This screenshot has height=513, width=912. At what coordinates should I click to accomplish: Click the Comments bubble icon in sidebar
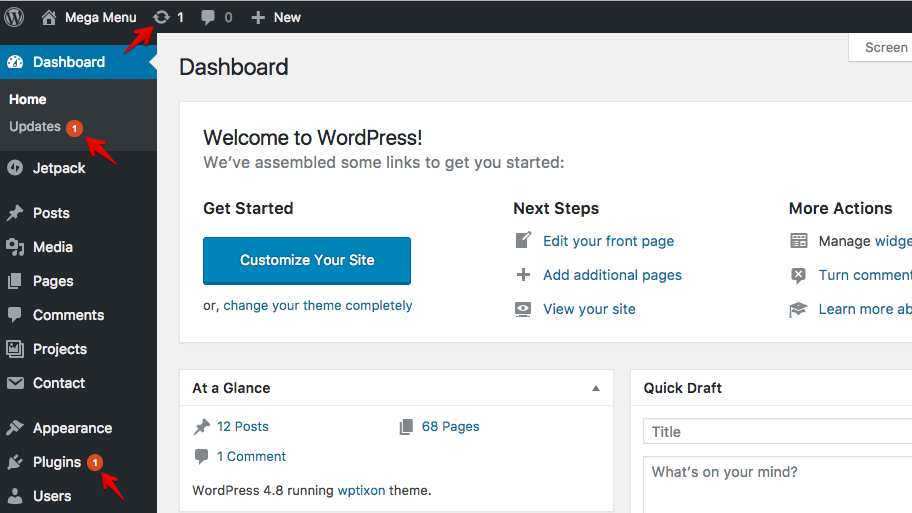coord(15,315)
